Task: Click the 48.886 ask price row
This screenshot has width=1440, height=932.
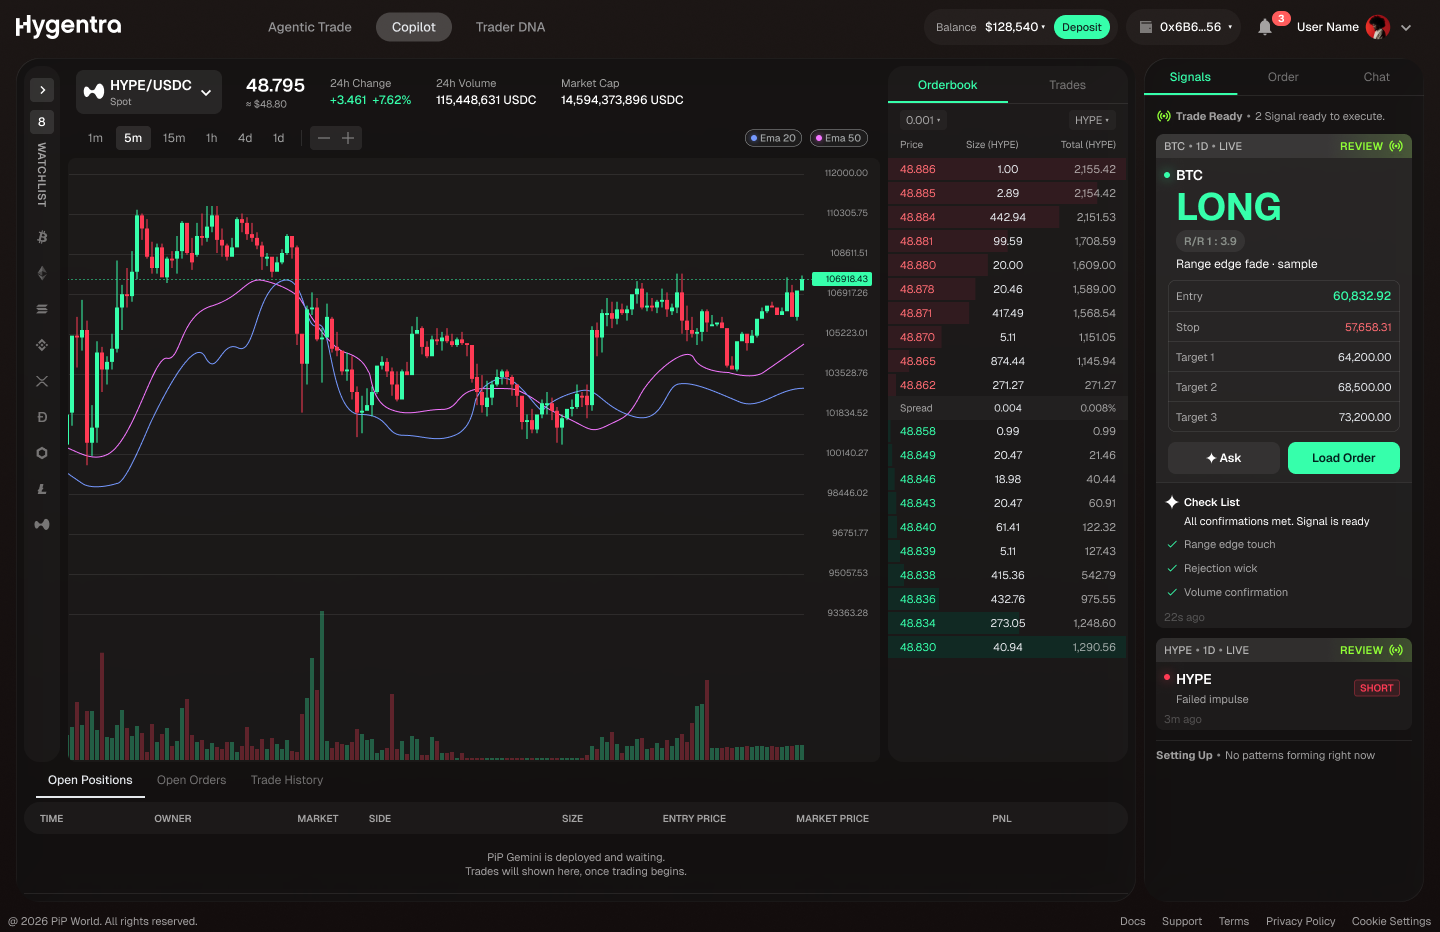Action: pyautogui.click(x=1007, y=169)
